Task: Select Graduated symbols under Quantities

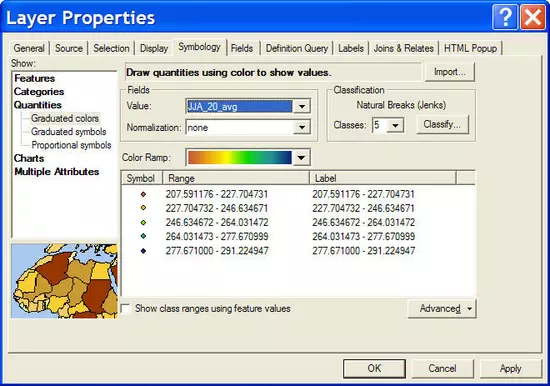Action: click(69, 132)
